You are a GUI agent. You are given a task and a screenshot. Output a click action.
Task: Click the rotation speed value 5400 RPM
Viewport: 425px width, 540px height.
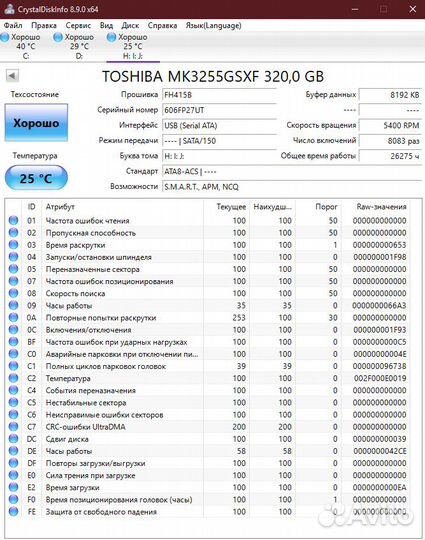pyautogui.click(x=390, y=125)
